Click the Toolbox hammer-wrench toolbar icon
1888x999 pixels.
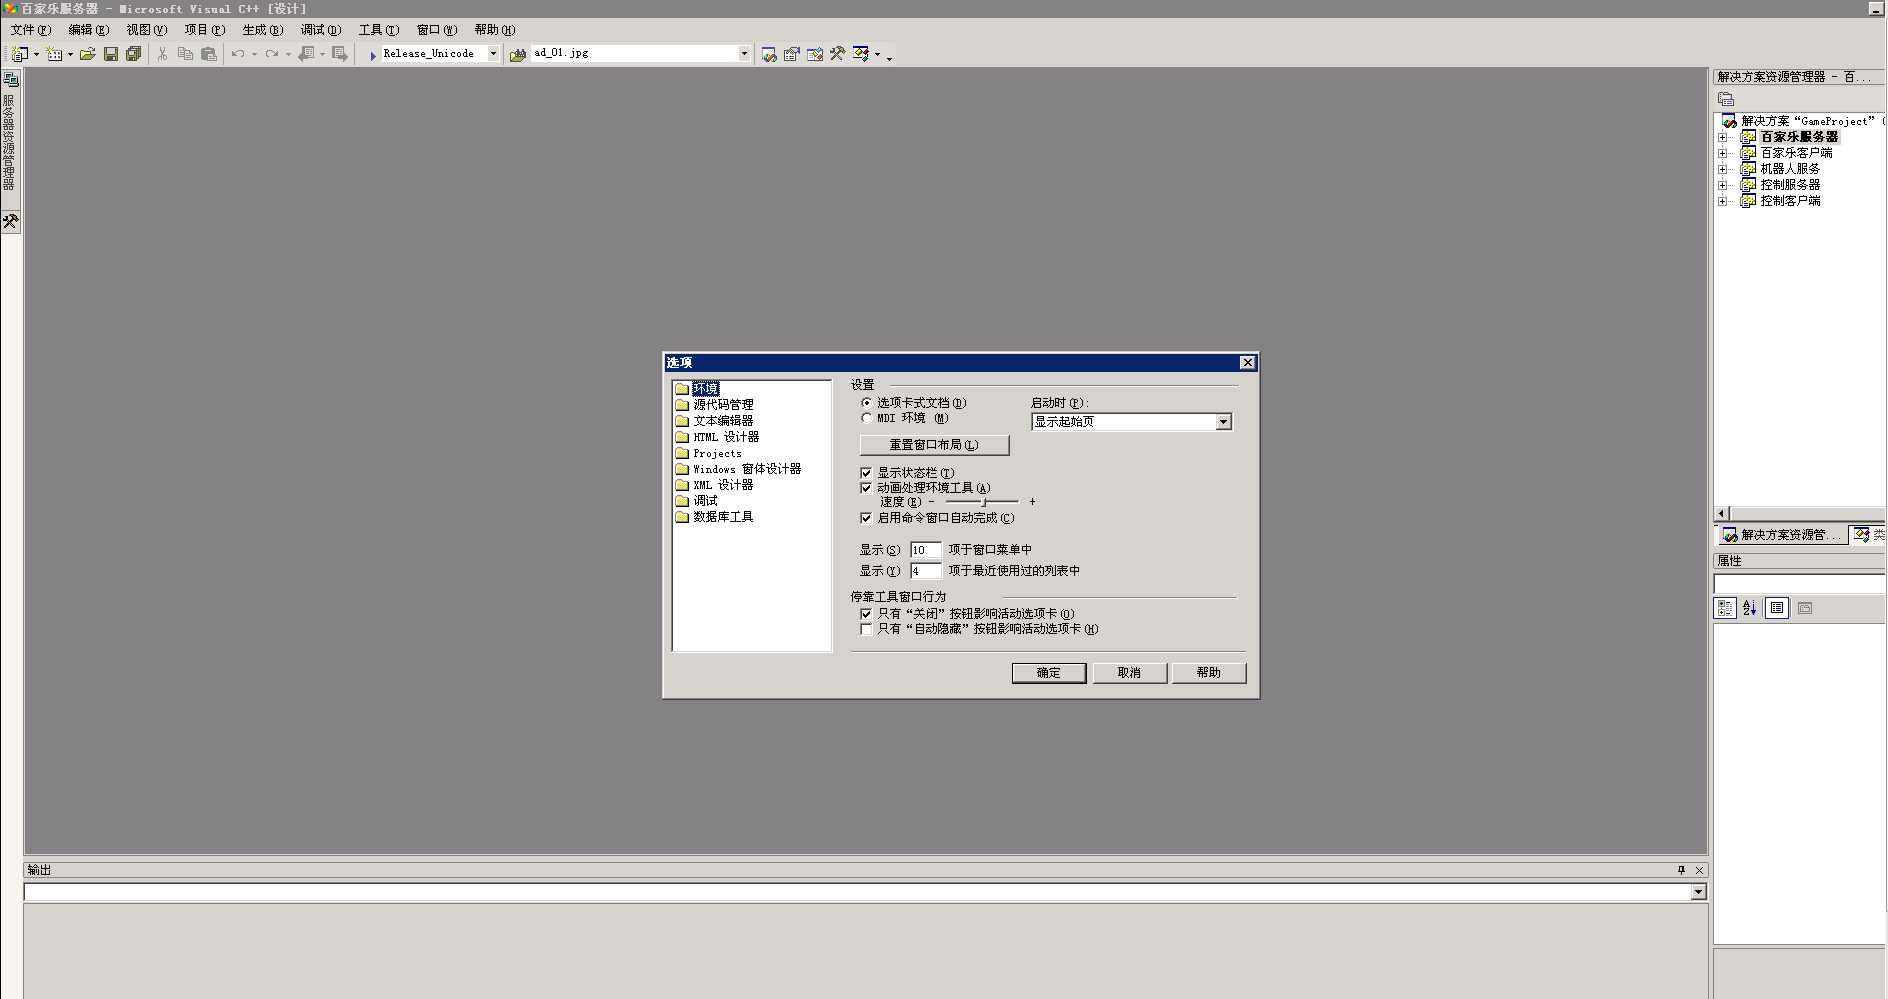click(838, 54)
